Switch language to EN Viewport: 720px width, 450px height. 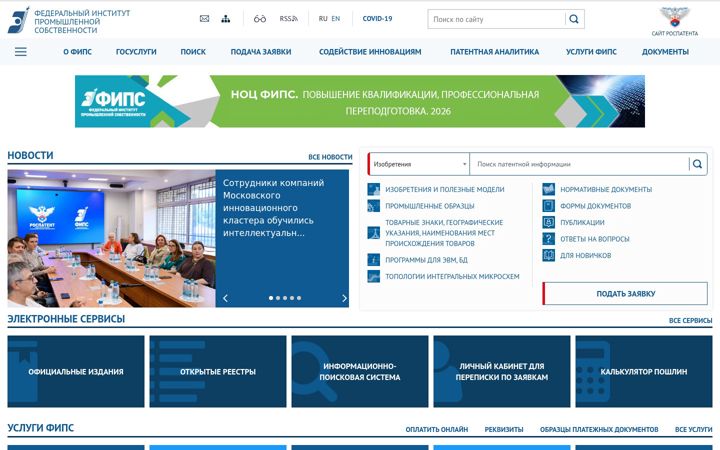tap(336, 19)
